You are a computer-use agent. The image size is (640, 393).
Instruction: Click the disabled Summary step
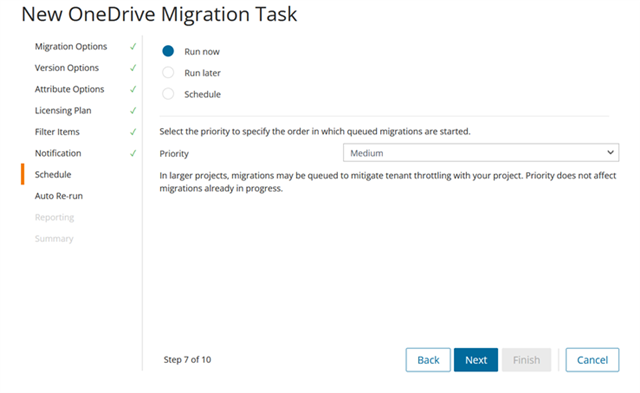tap(54, 239)
